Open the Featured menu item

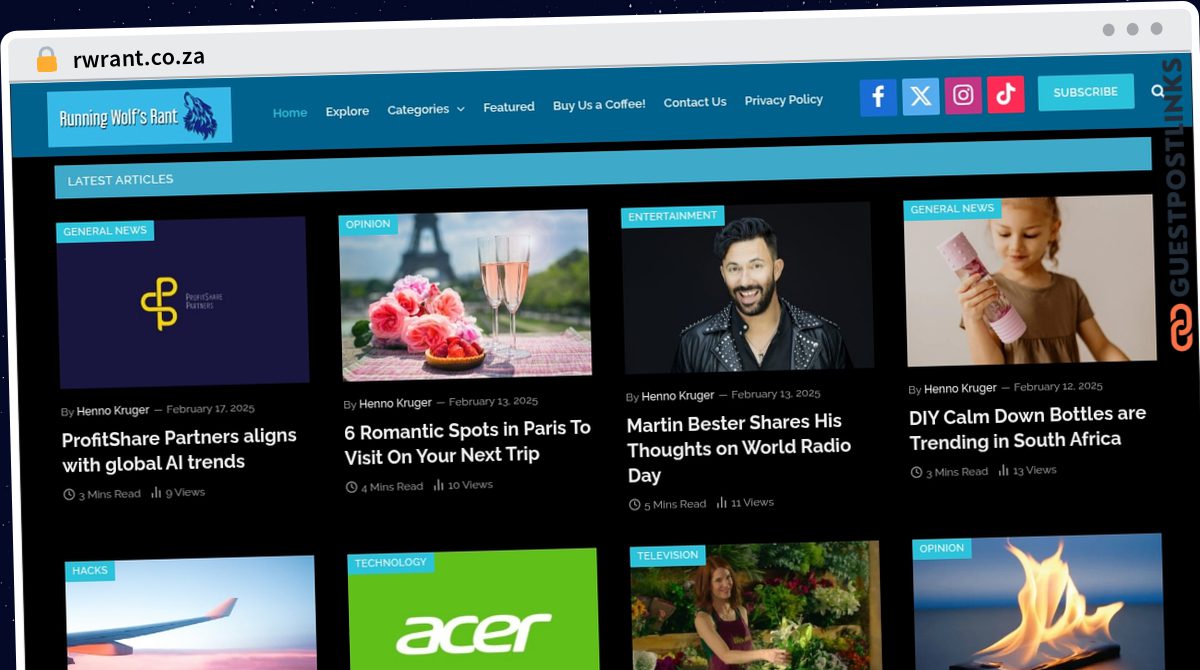click(509, 107)
